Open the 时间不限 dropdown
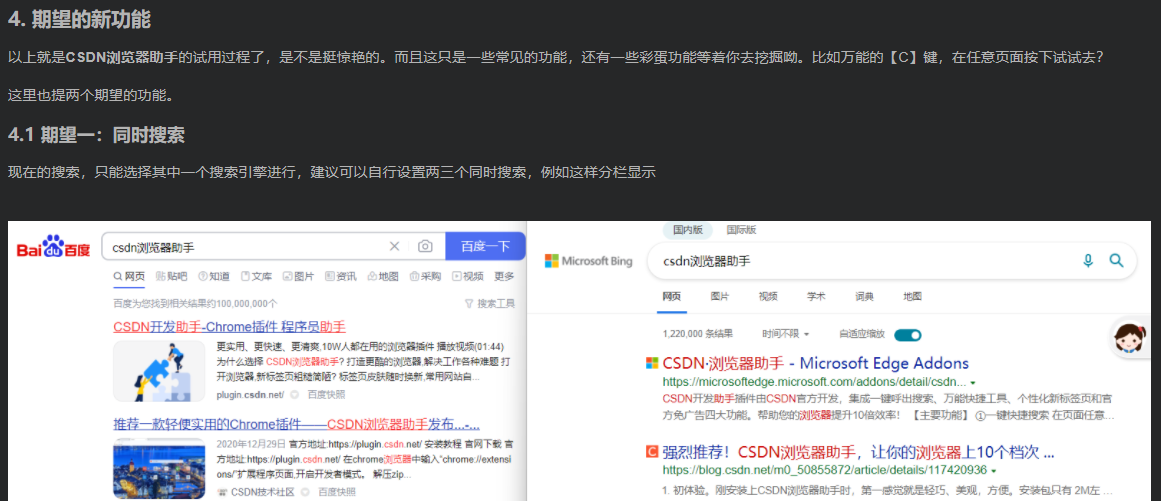The height and width of the screenshot is (501, 1161). [786, 334]
